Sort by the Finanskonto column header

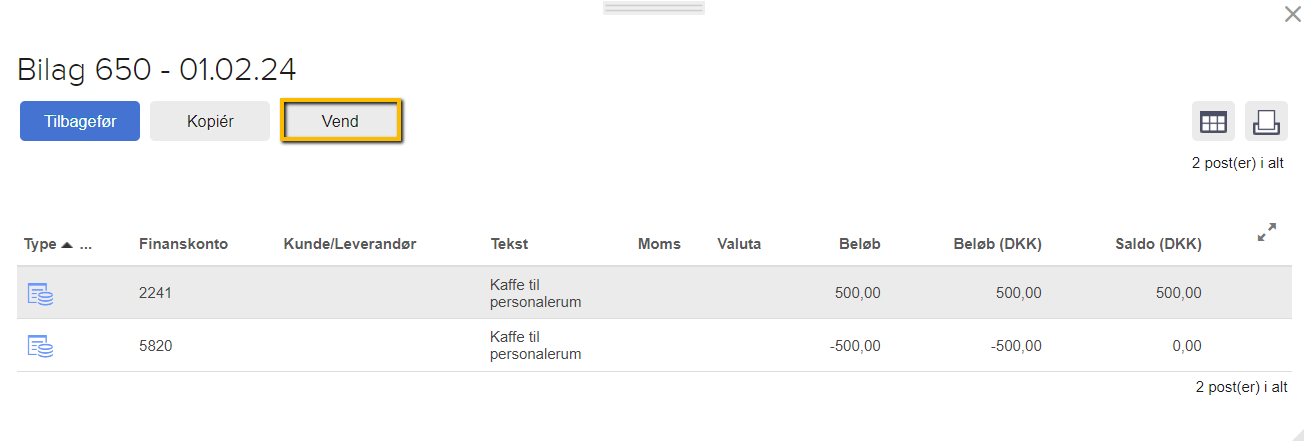(x=183, y=244)
